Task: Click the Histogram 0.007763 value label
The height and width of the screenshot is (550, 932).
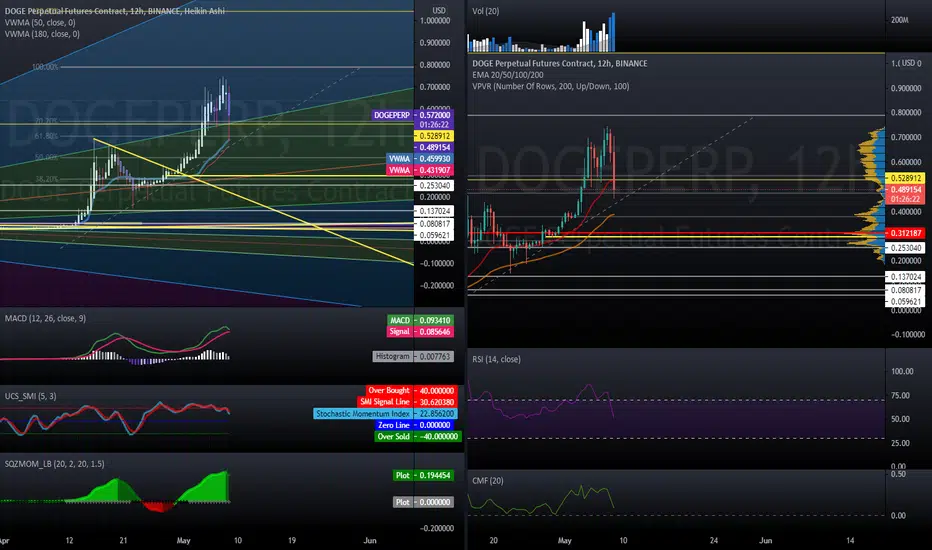Action: tap(413, 356)
